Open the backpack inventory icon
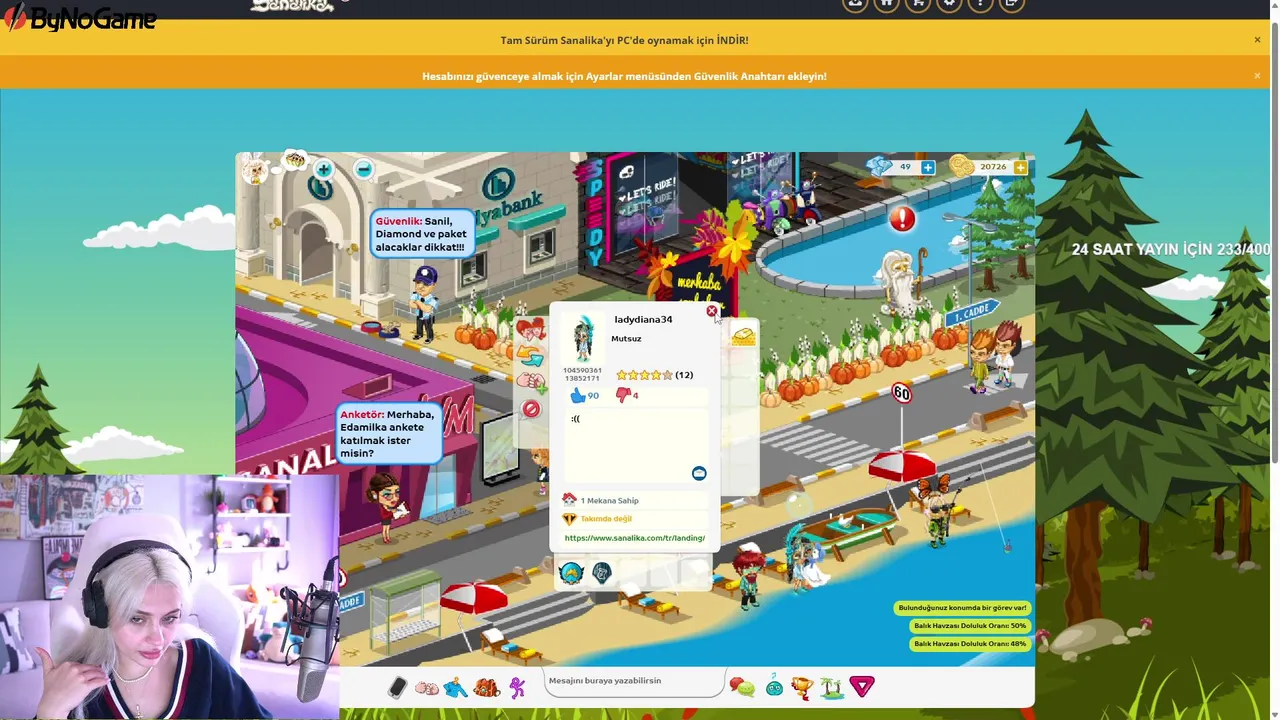 pyautogui.click(x=487, y=688)
